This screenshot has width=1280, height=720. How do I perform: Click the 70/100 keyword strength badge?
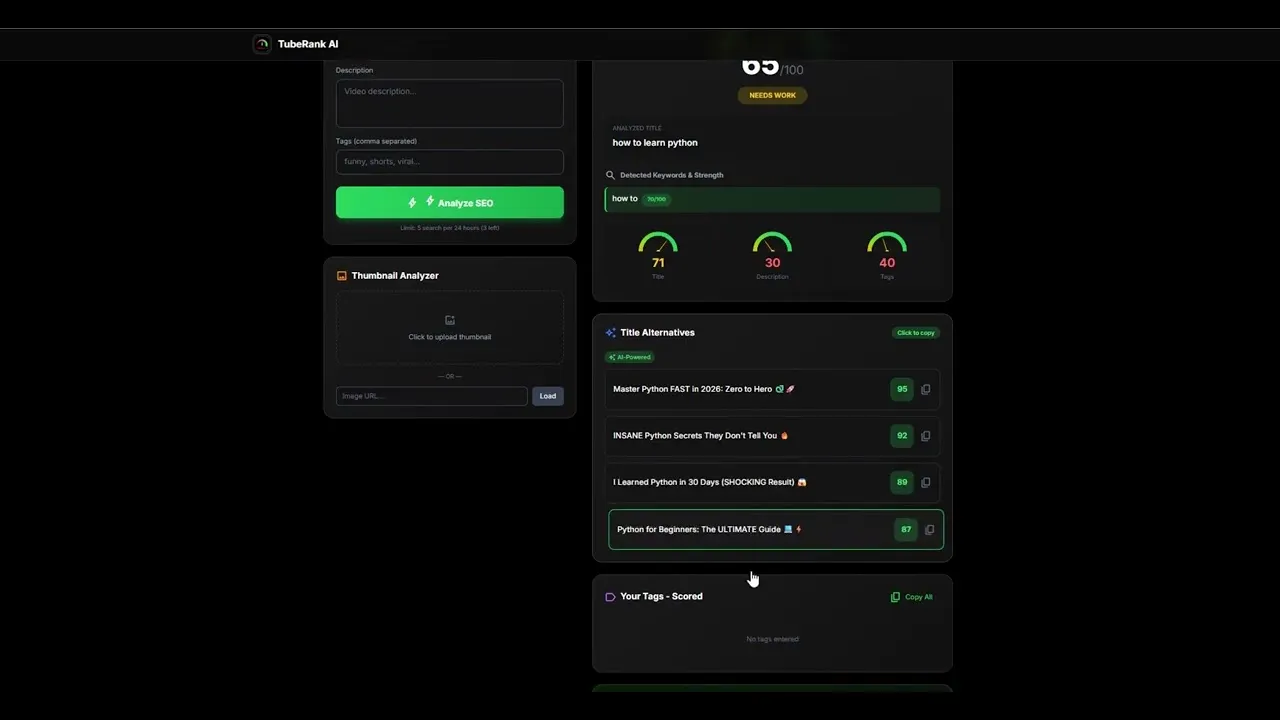point(656,199)
